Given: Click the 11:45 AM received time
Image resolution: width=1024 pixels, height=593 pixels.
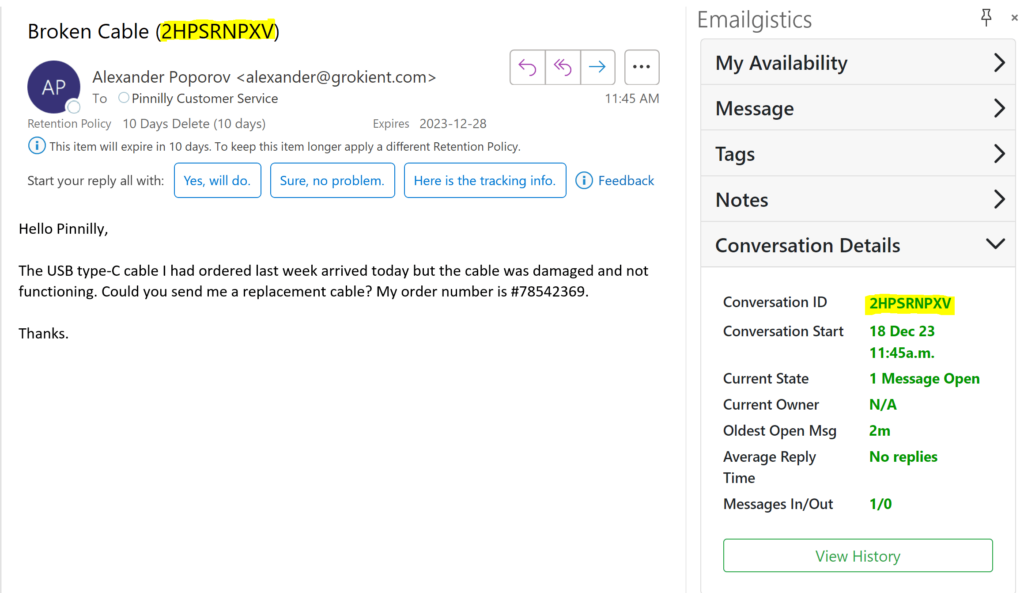Looking at the screenshot, I should [632, 99].
